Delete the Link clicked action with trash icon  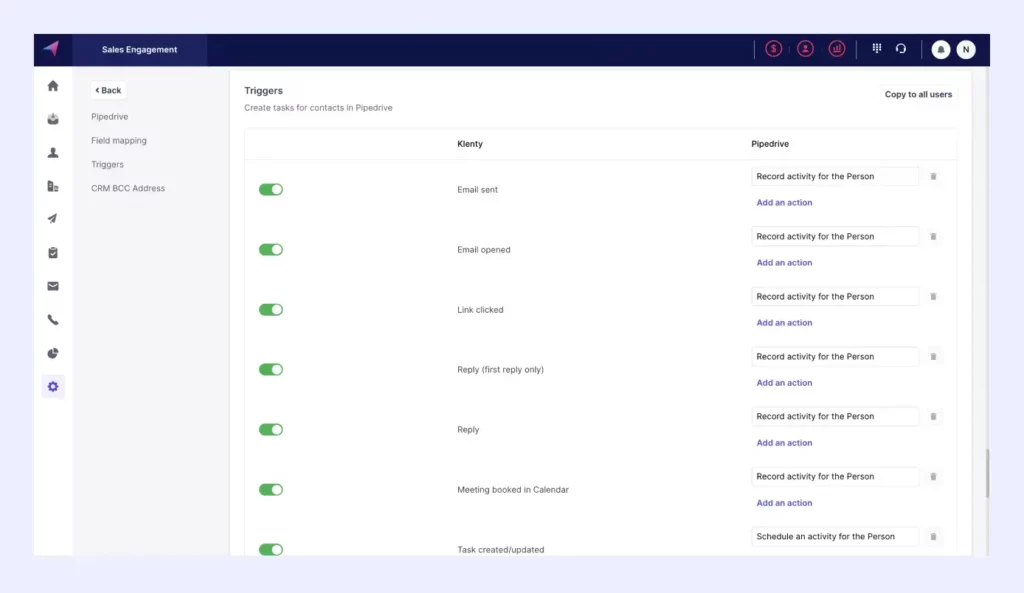click(x=933, y=296)
